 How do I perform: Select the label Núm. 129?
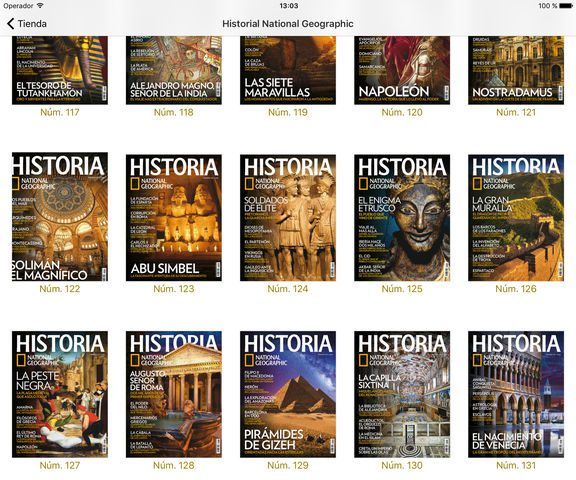pos(288,466)
